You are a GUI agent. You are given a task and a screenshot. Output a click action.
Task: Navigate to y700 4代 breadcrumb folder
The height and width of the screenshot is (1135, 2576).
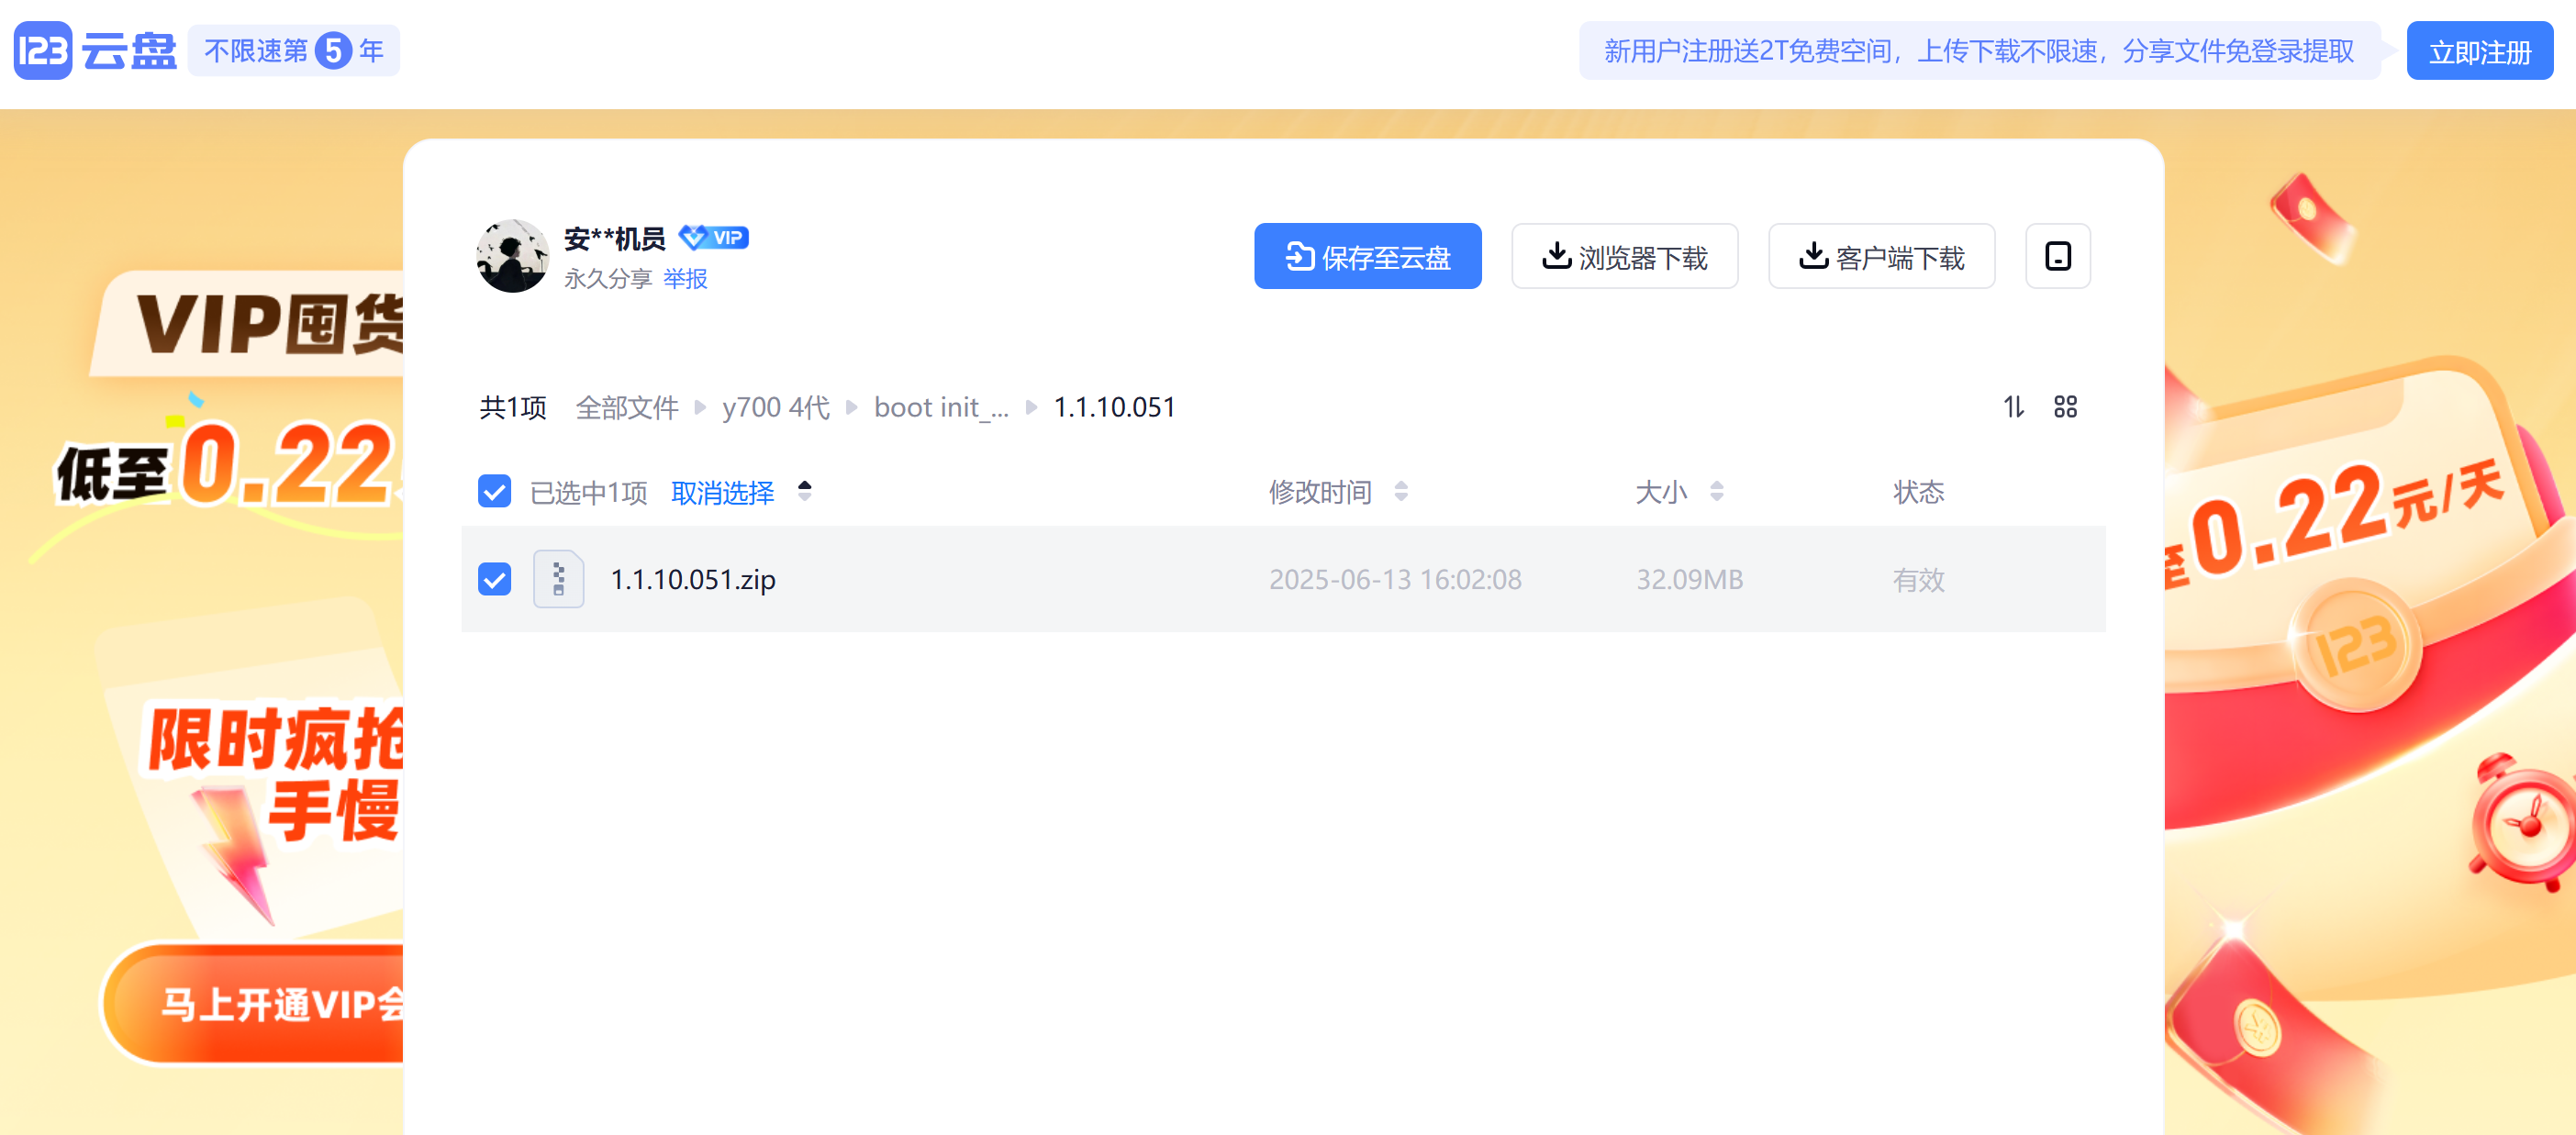coord(775,407)
